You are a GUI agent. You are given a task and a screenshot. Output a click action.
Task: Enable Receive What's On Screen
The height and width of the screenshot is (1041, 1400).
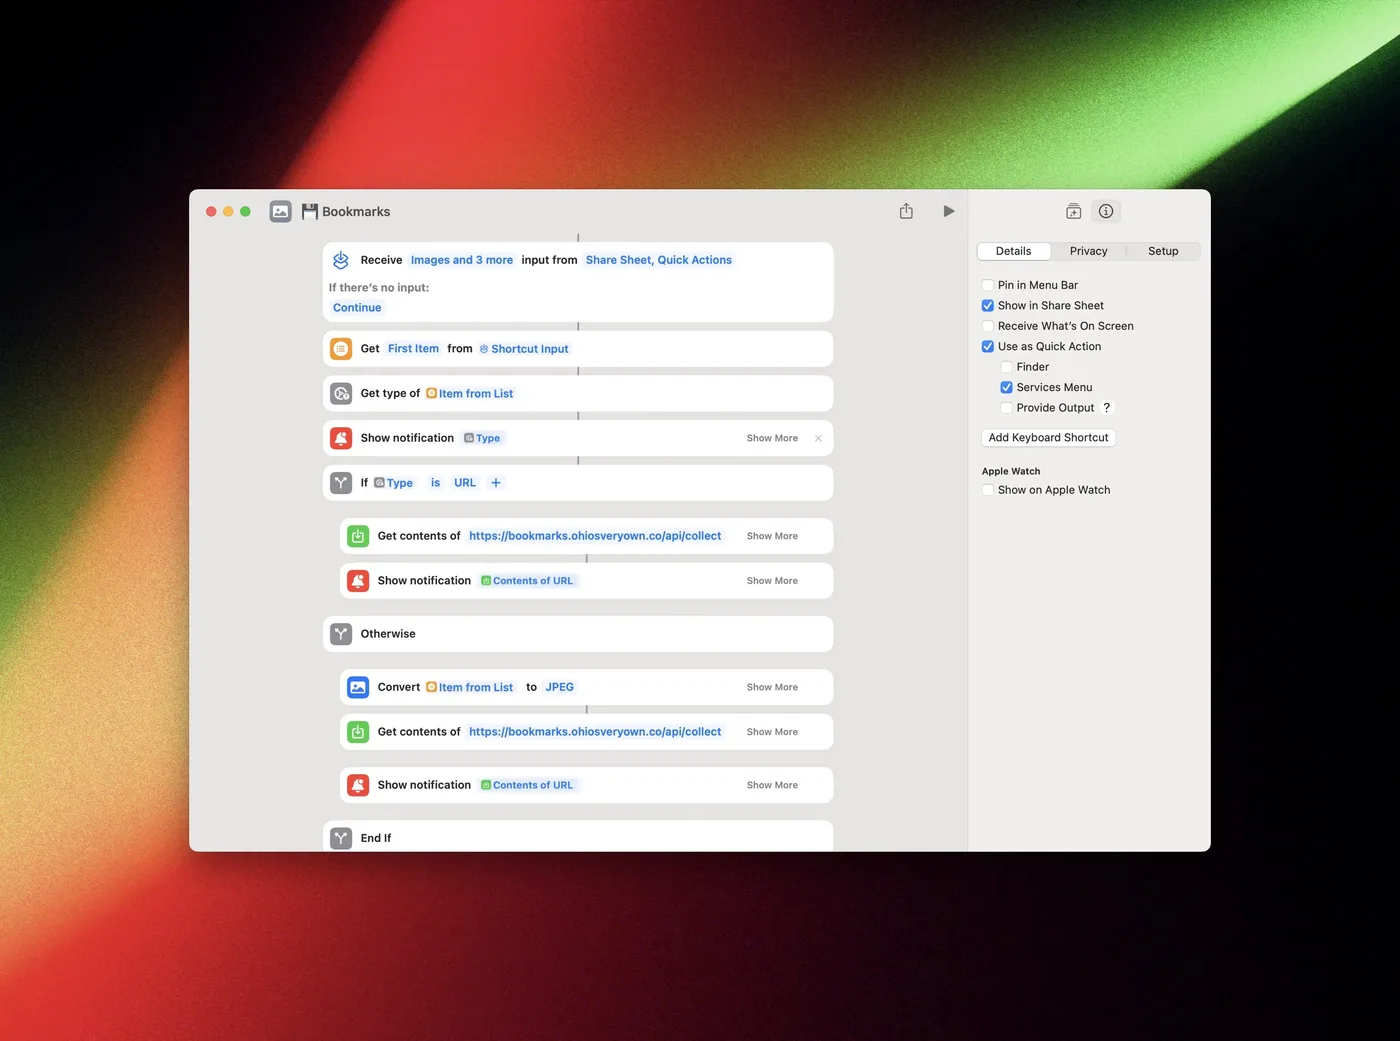pyautogui.click(x=988, y=326)
